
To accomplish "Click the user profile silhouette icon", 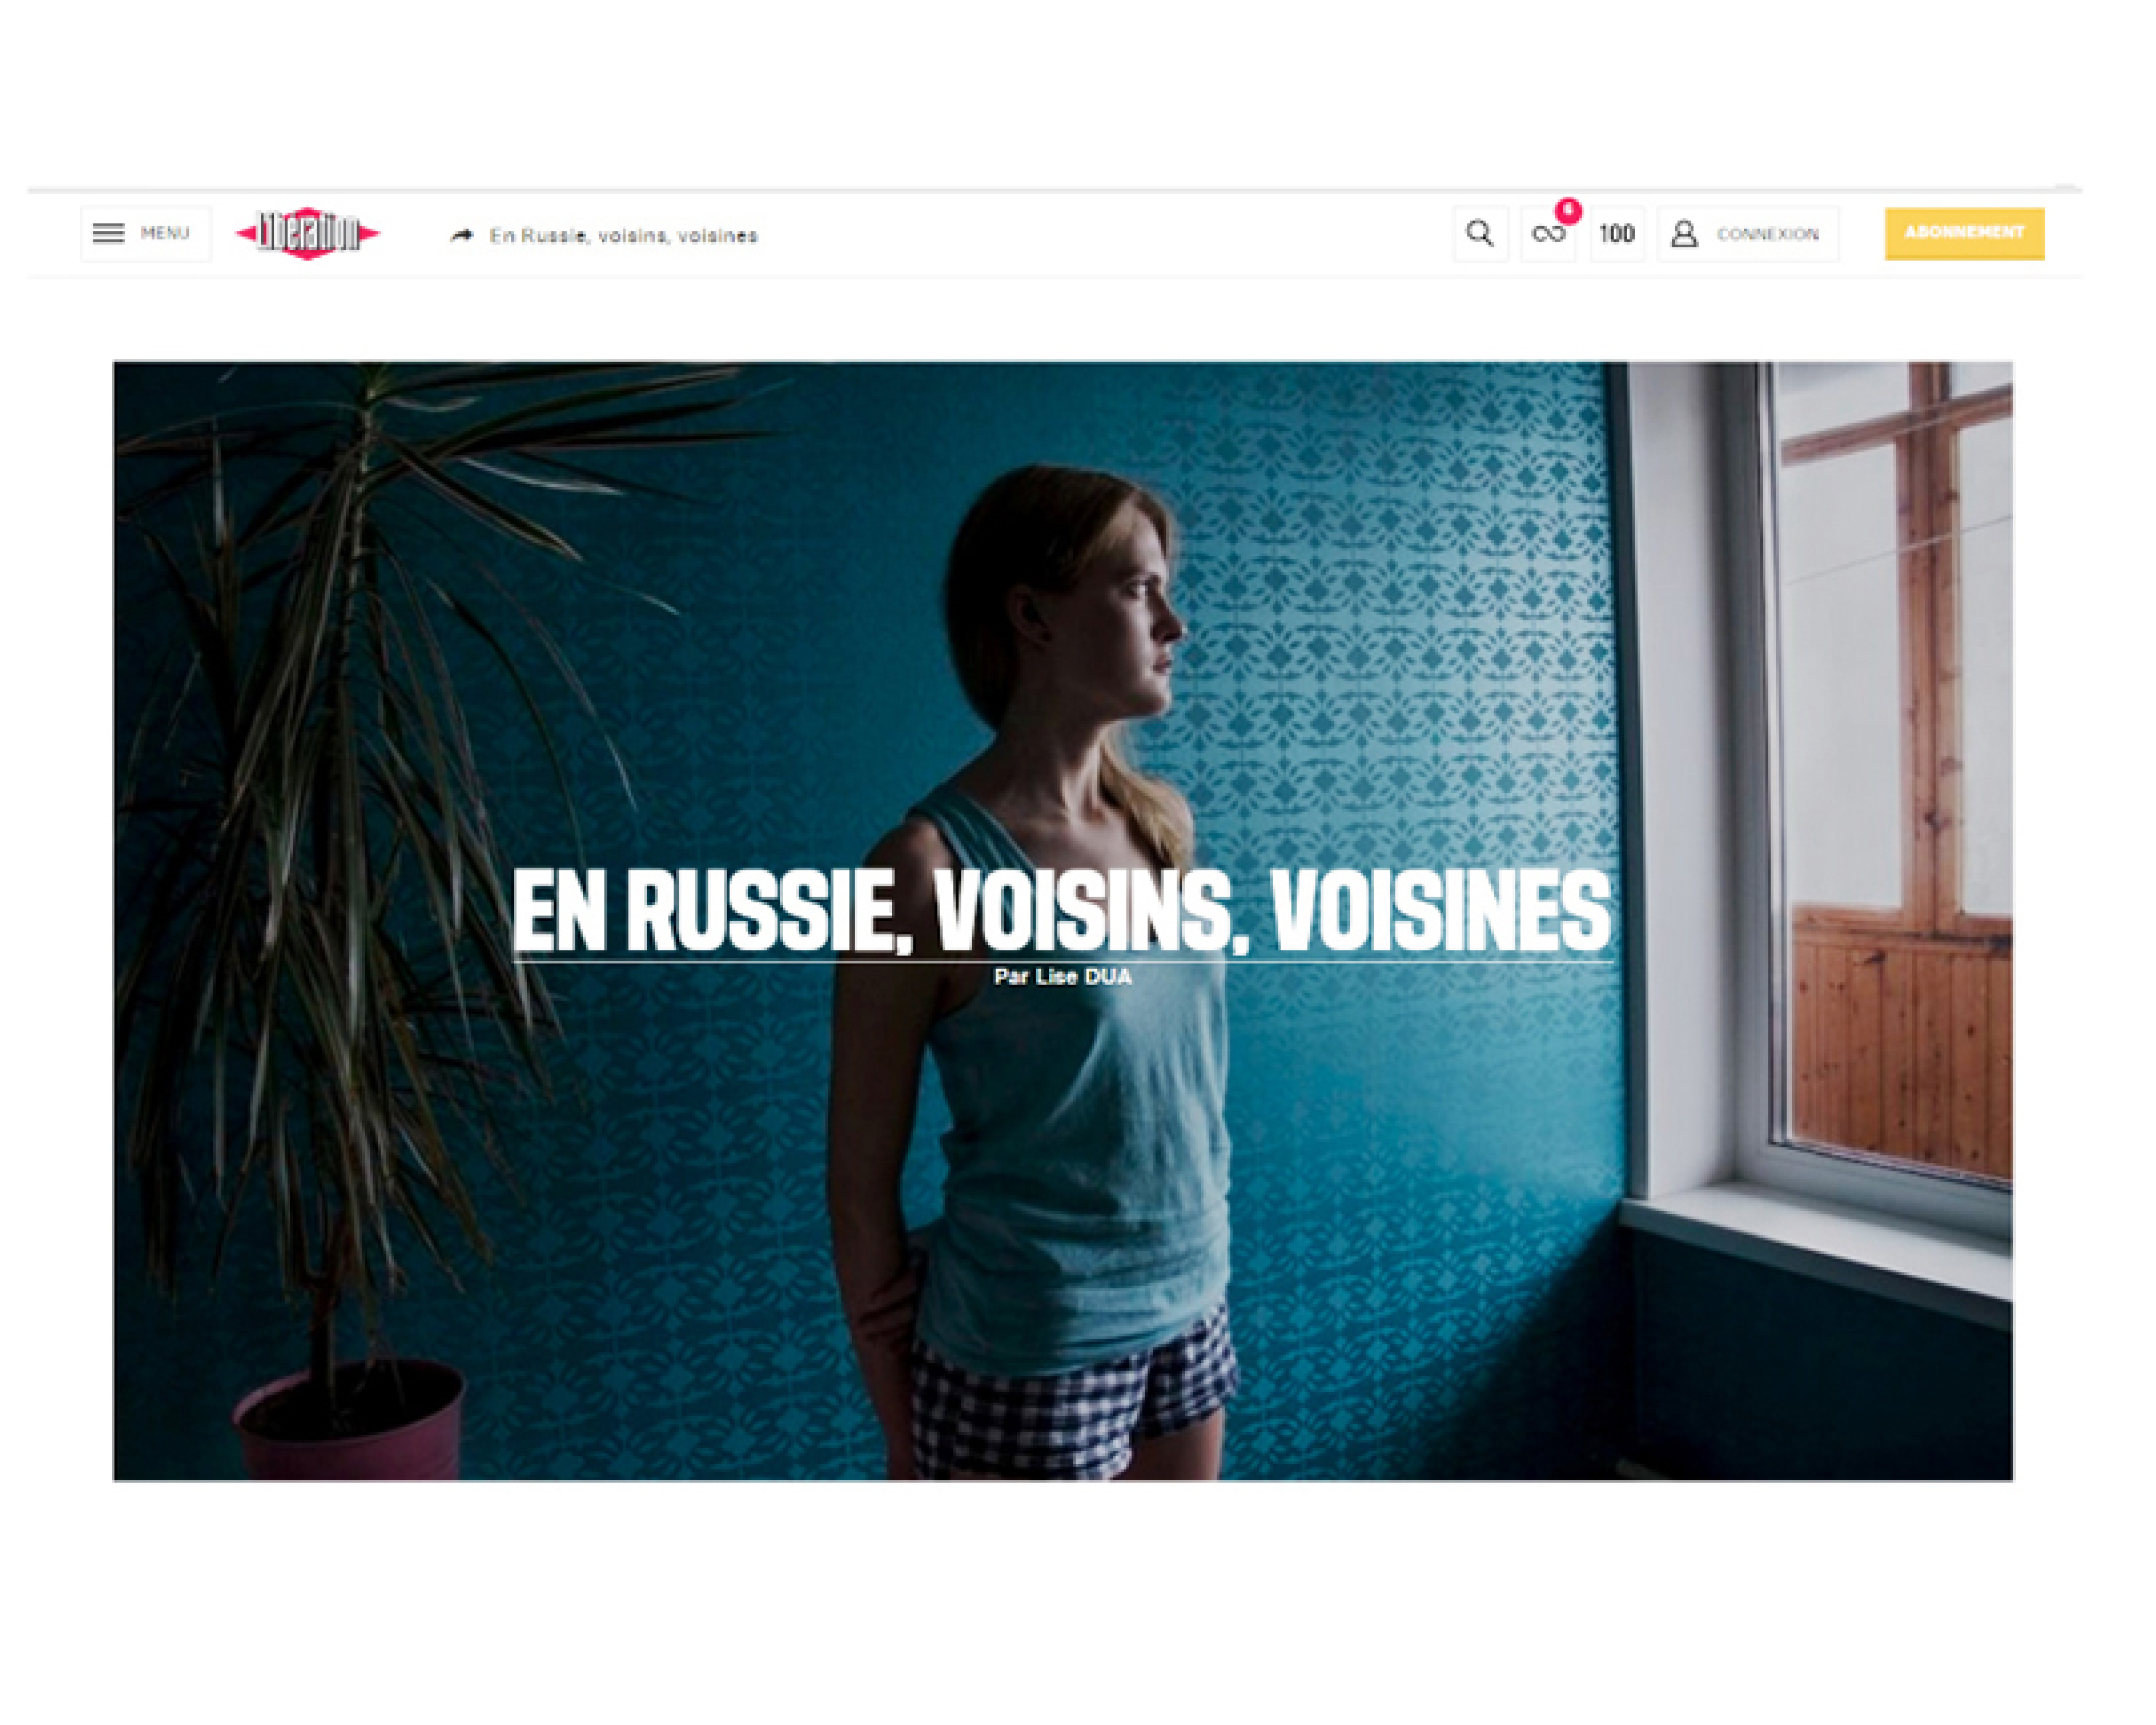I will tap(1684, 234).
